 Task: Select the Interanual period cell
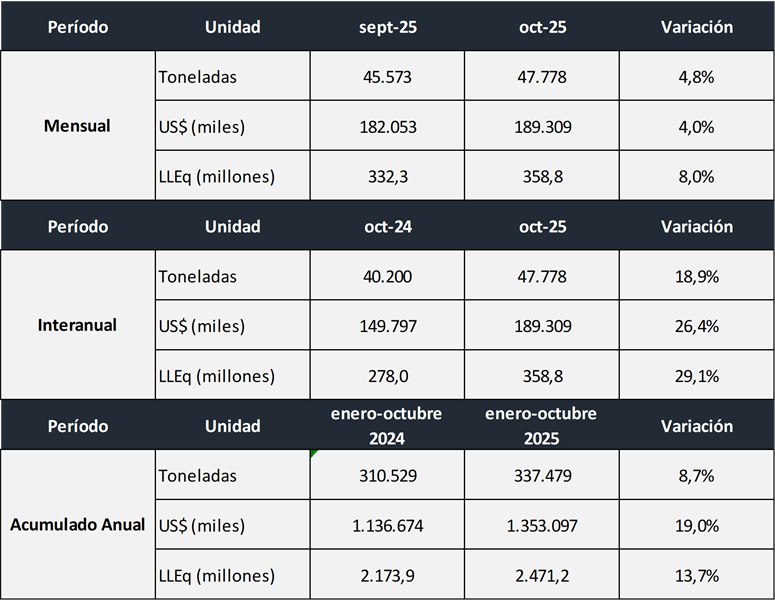click(x=77, y=325)
